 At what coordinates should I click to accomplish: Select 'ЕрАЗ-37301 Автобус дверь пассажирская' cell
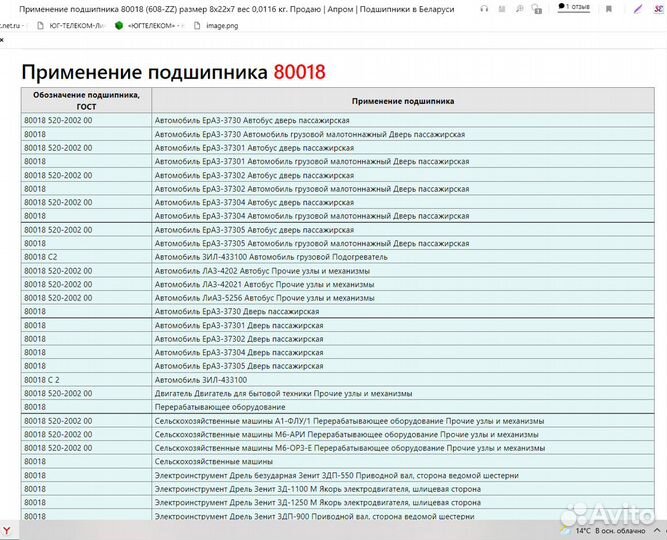(403, 148)
